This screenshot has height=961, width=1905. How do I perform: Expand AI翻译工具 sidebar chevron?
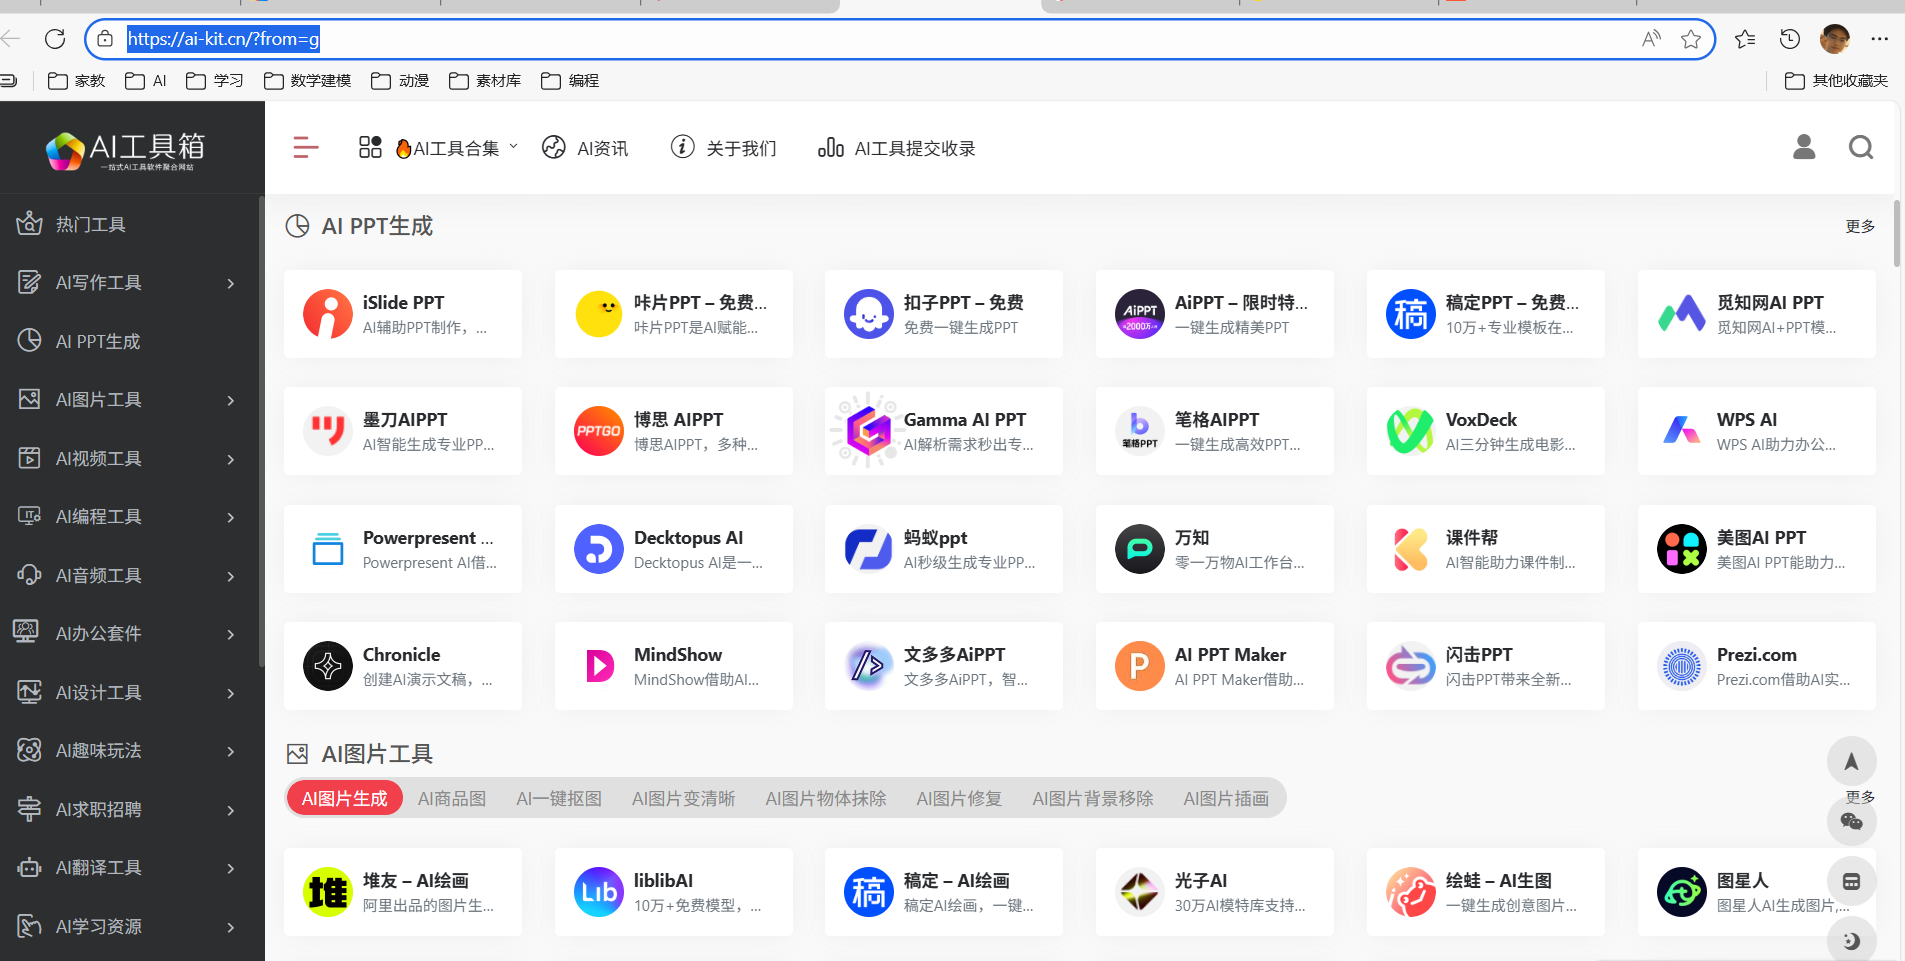click(x=231, y=868)
